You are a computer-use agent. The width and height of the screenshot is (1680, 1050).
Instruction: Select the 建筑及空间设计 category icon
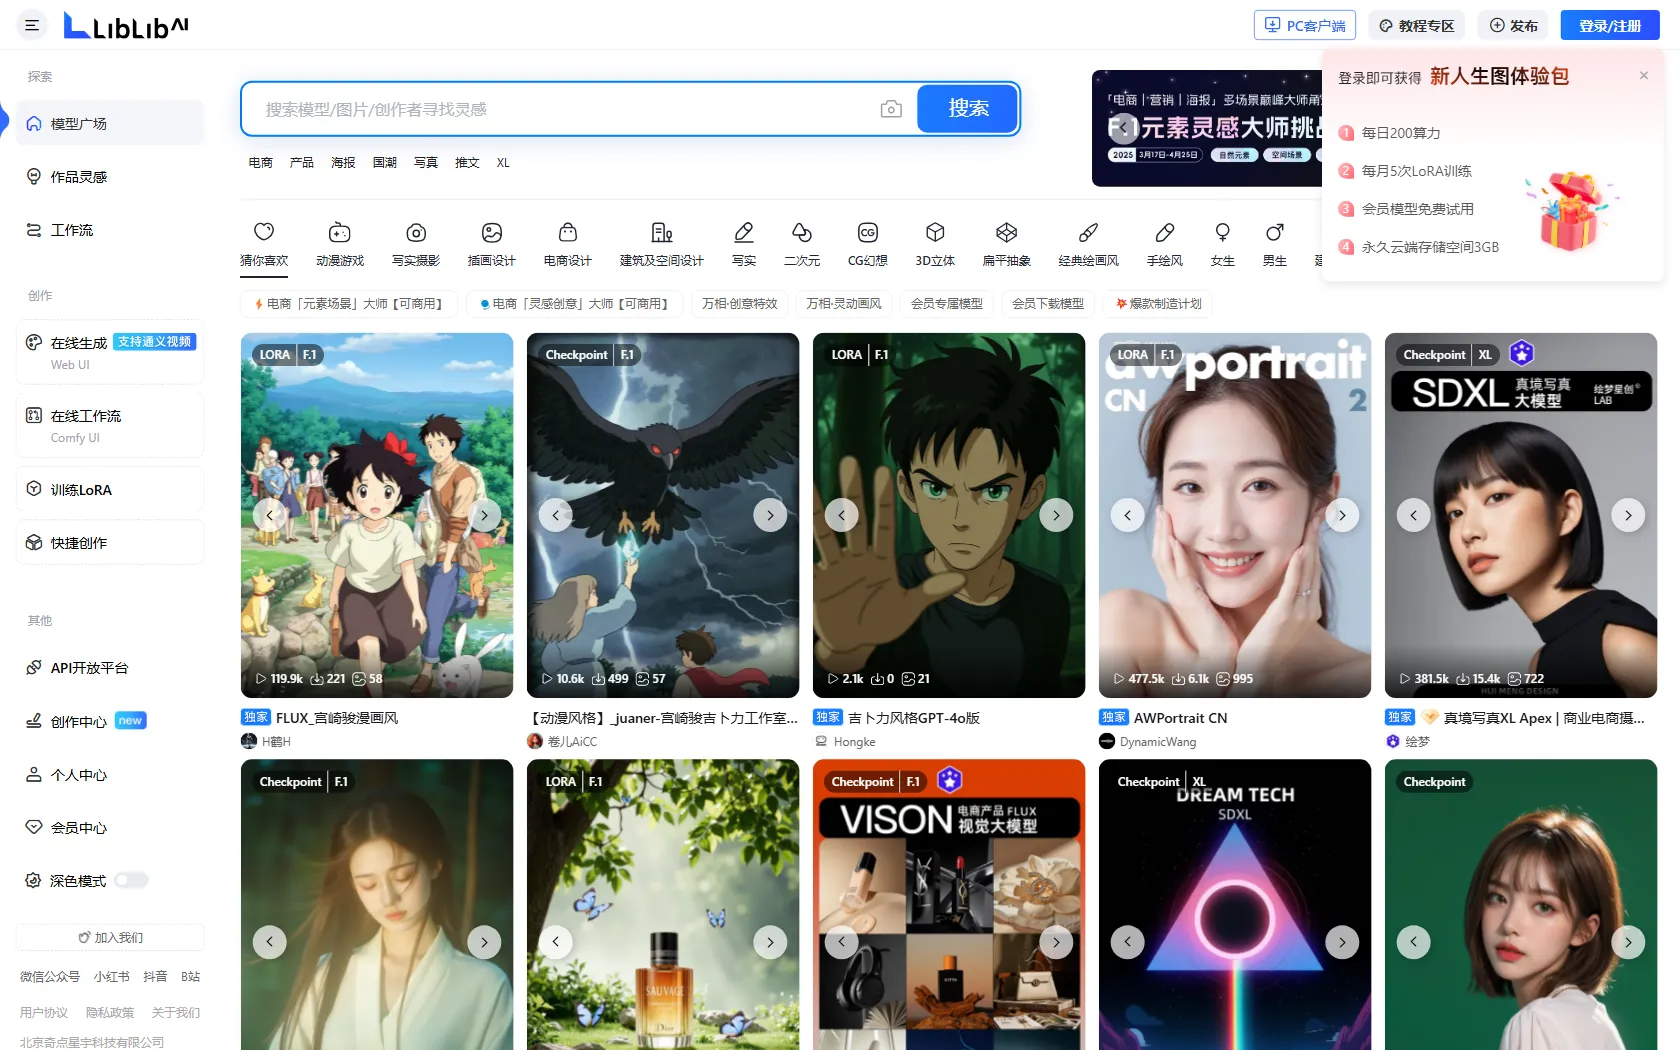(662, 244)
